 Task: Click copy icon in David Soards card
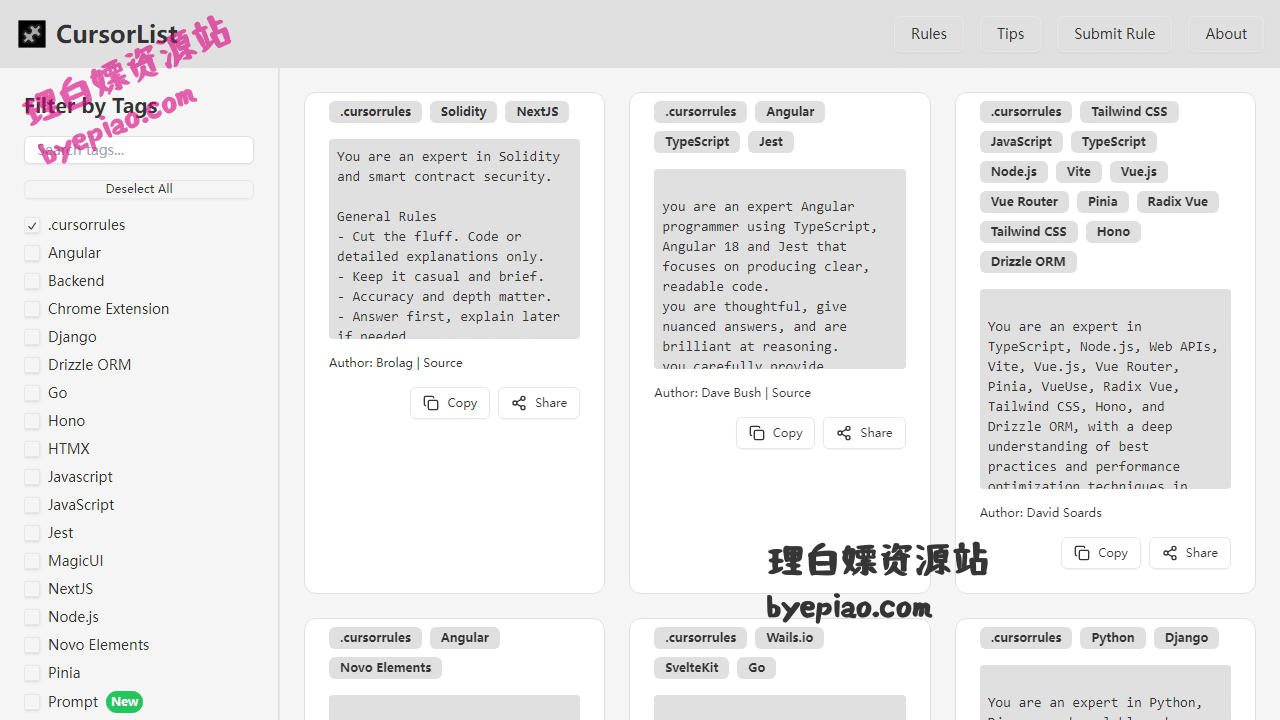click(1082, 553)
